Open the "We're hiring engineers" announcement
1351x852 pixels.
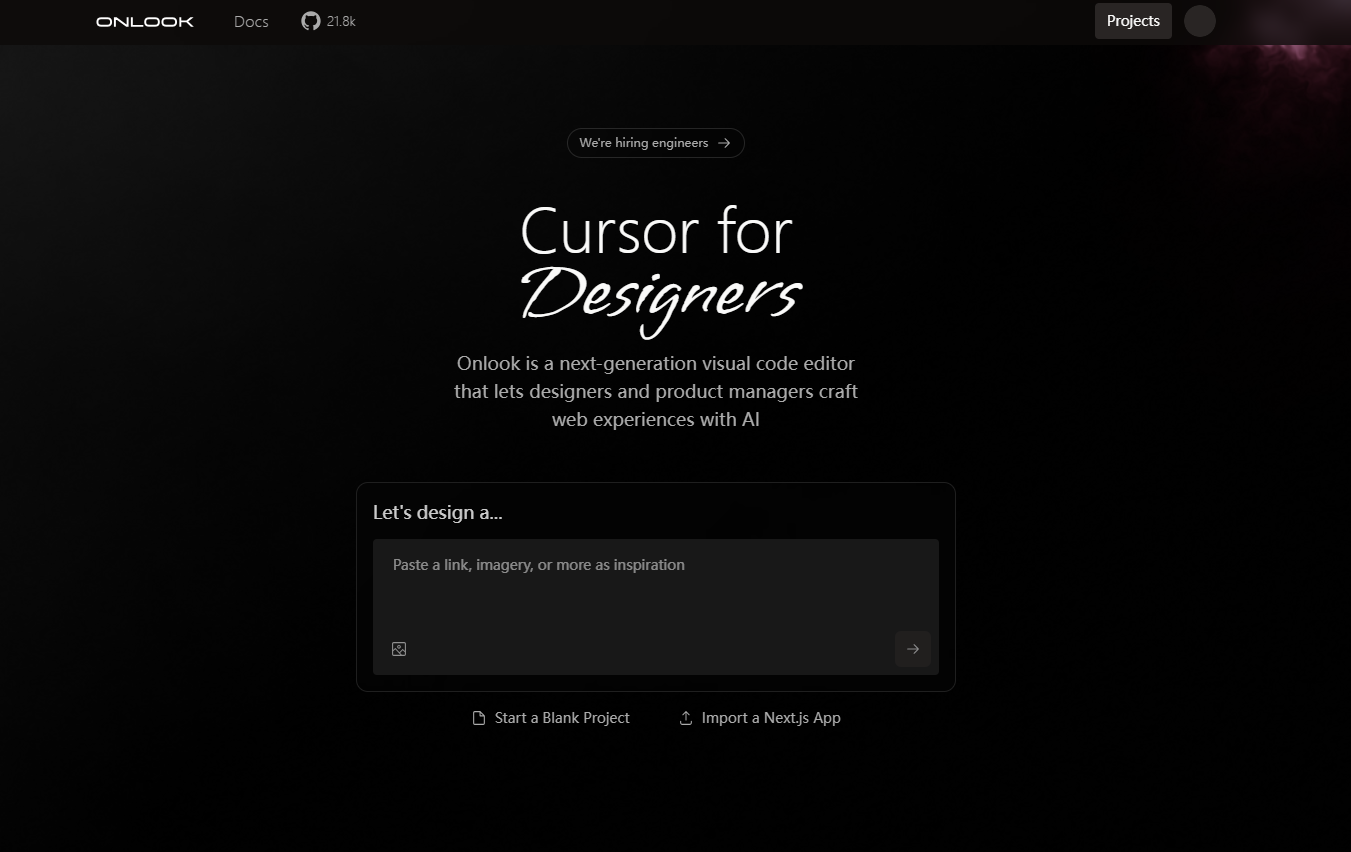pyautogui.click(x=644, y=143)
